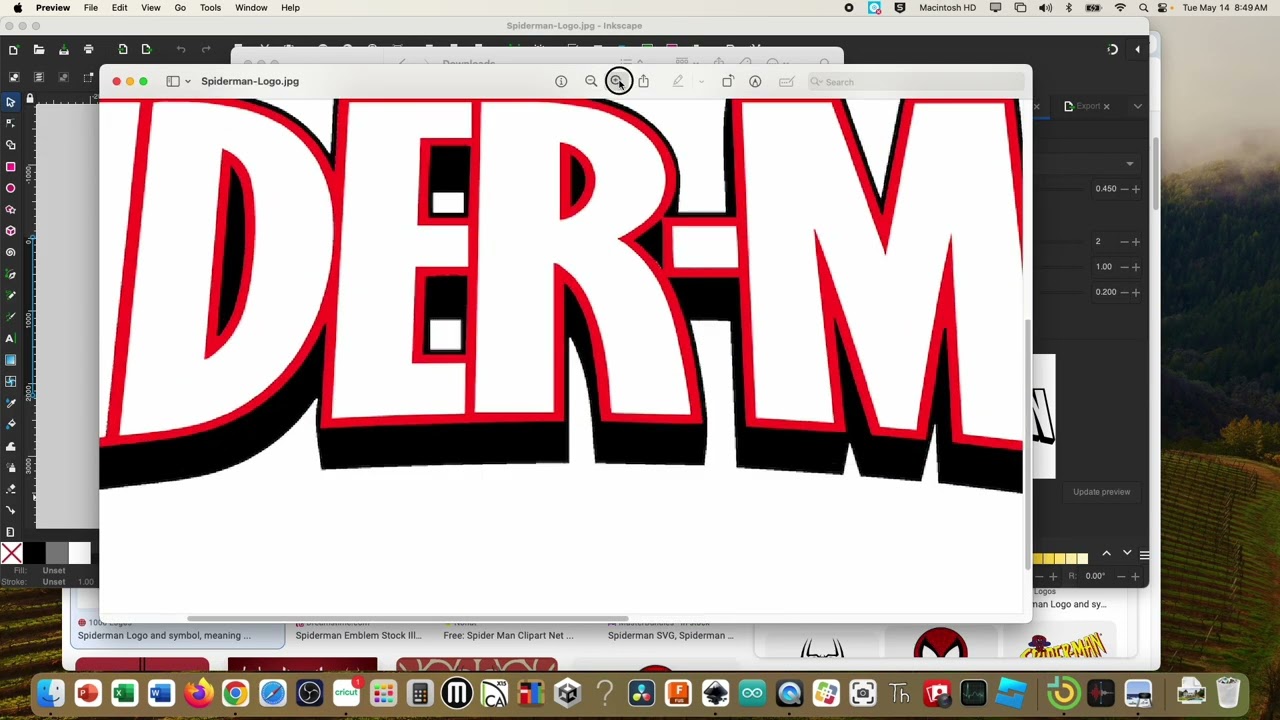Screen dimensions: 1280x720
Task: Click Inkscape Undo arrow
Action: click(x=181, y=49)
